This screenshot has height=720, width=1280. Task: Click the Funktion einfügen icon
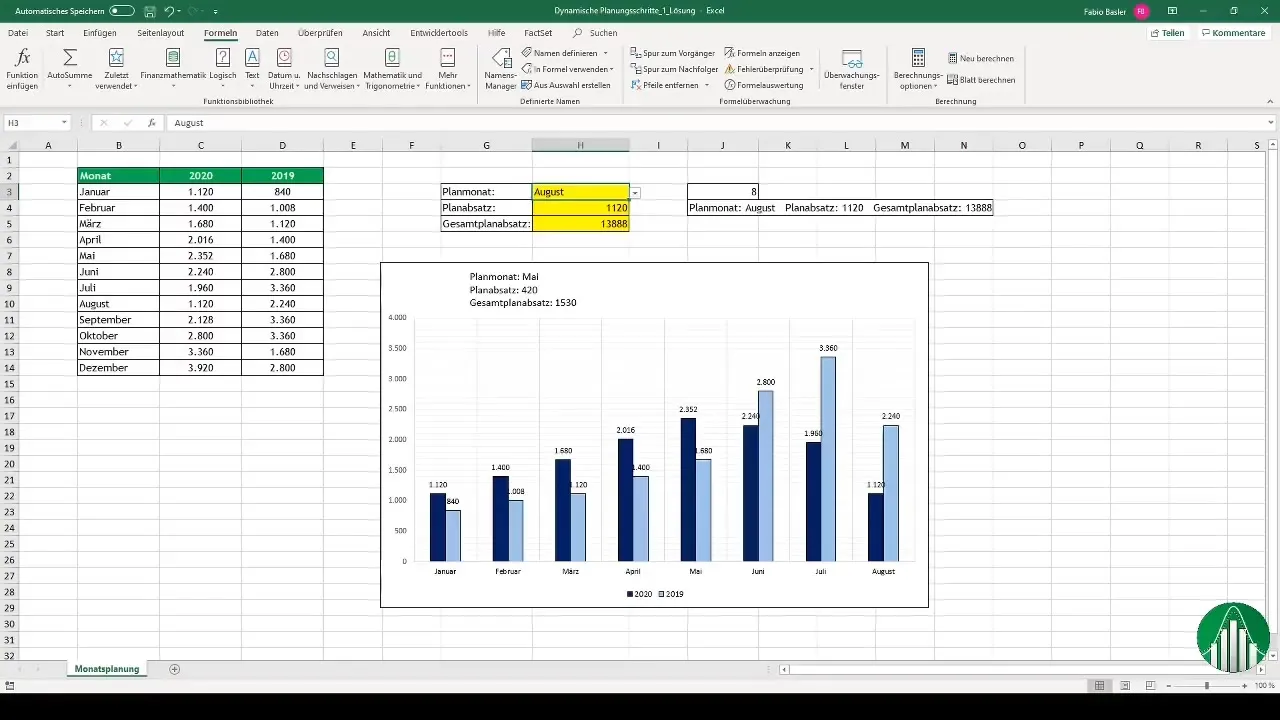tap(23, 58)
